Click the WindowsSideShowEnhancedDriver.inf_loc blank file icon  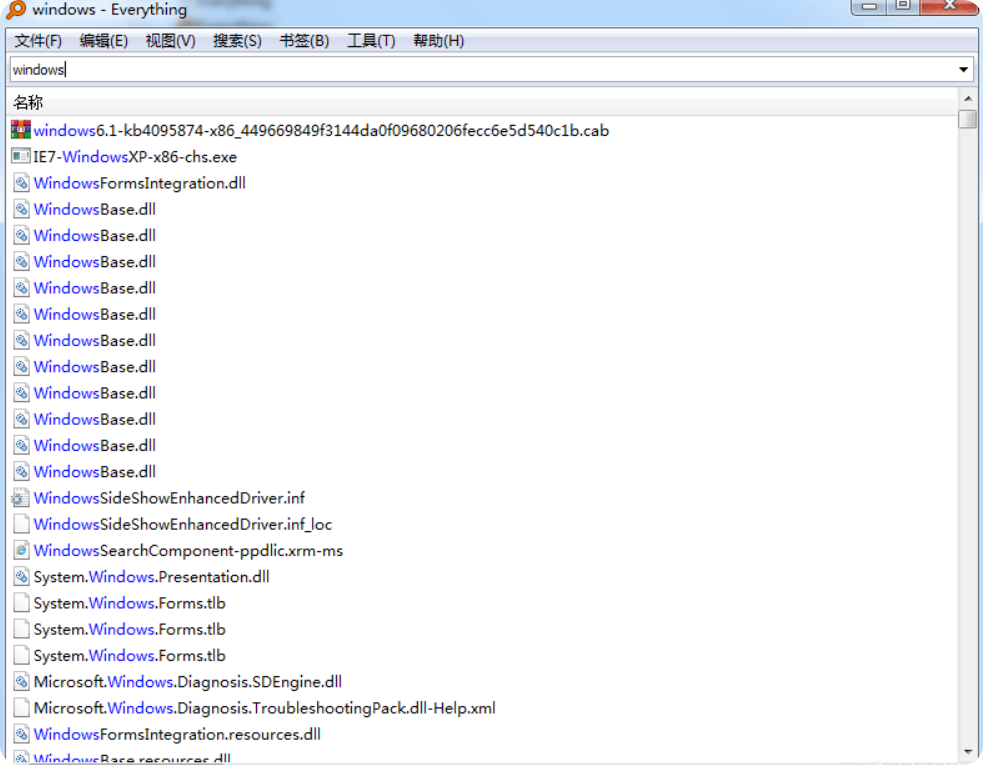click(x=21, y=524)
